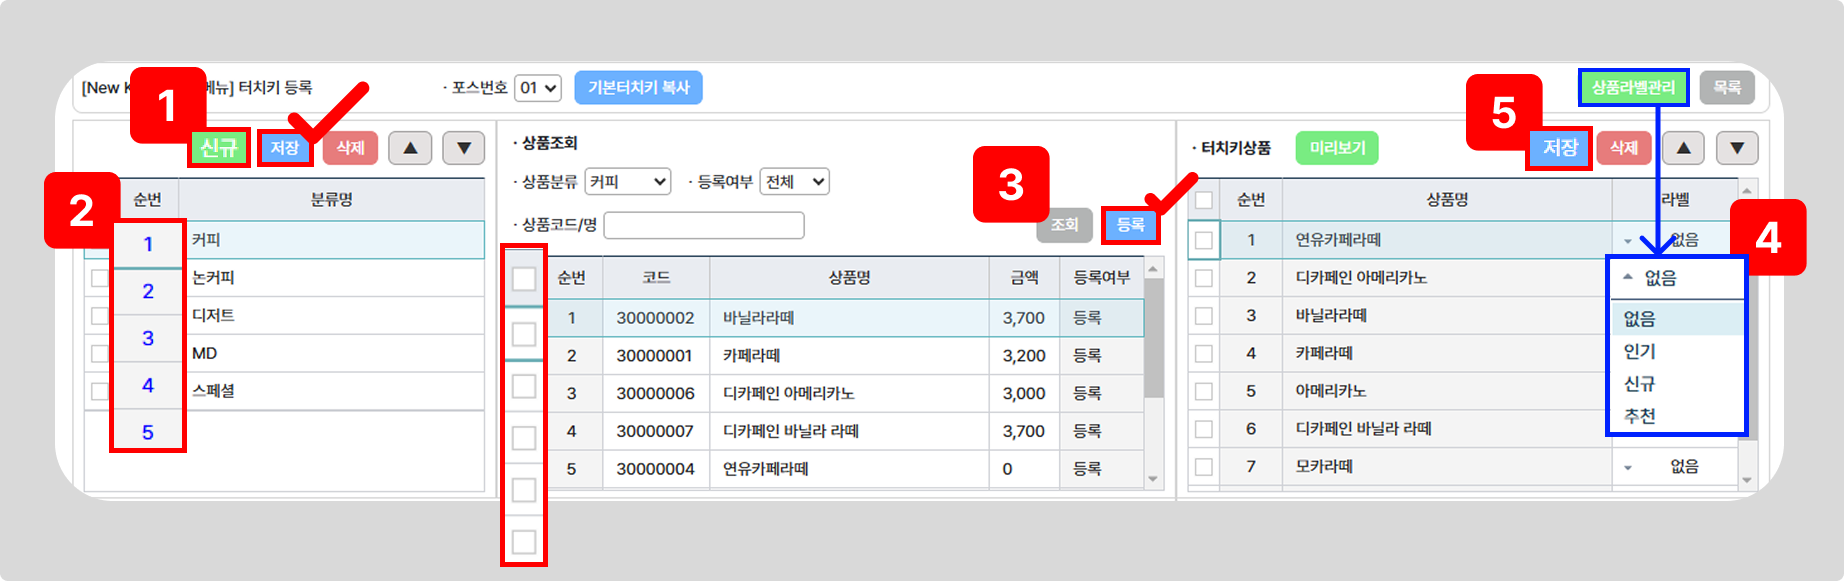The image size is (1844, 581).
Task: Focus the 상품코드/명 search input field
Action: (x=704, y=225)
